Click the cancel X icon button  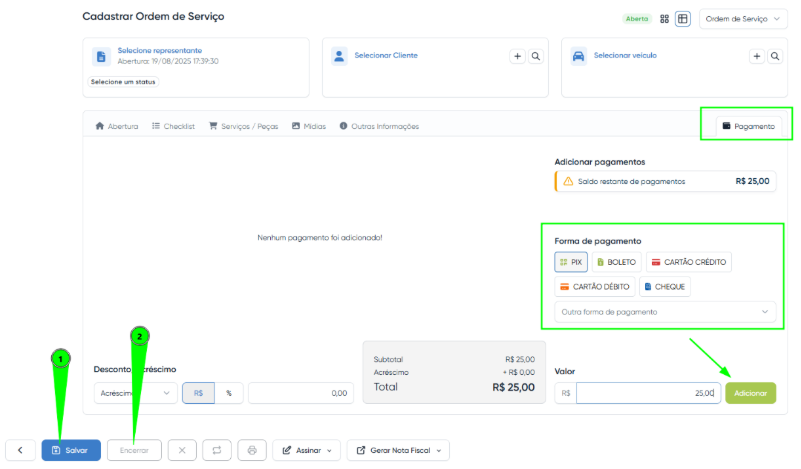[182, 450]
